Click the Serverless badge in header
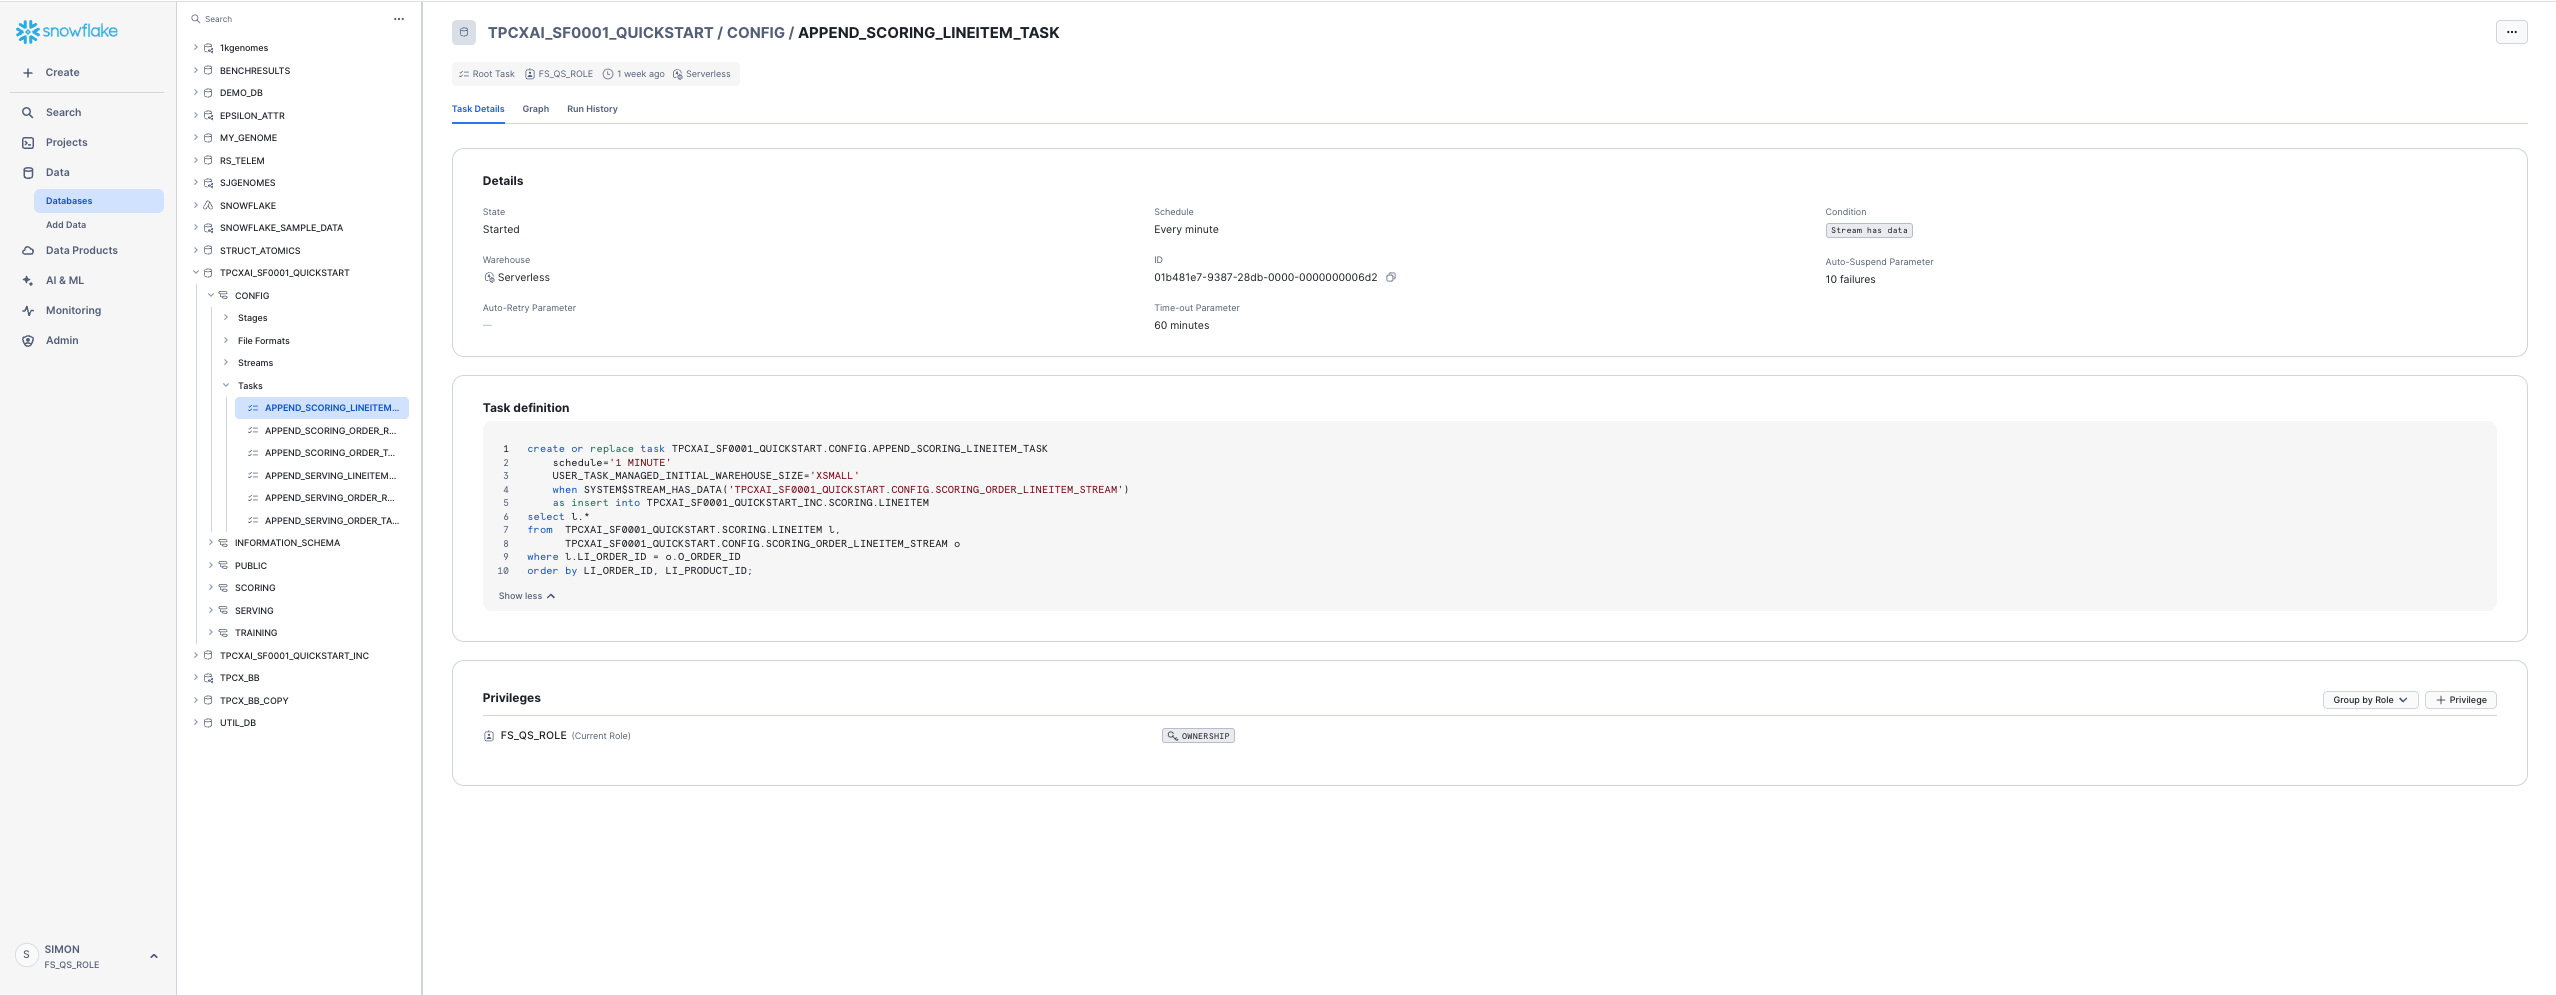Viewport: 2556px width, 995px height. [x=702, y=74]
